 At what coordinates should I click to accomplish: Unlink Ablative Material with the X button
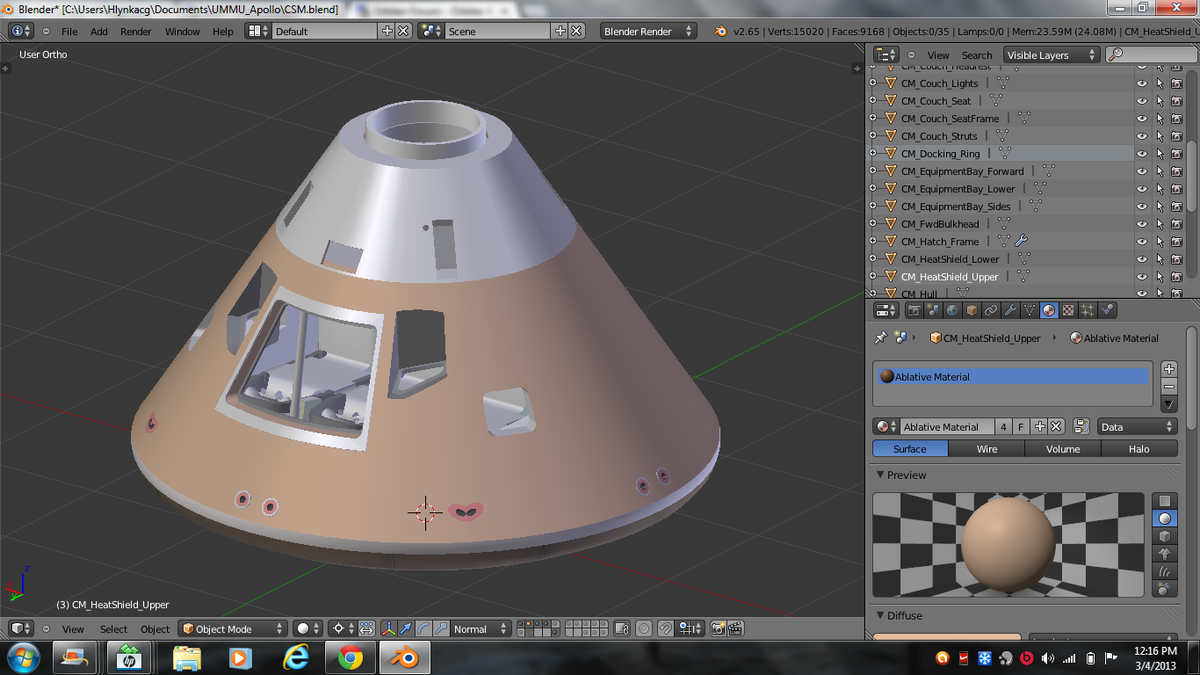pyautogui.click(x=1055, y=427)
